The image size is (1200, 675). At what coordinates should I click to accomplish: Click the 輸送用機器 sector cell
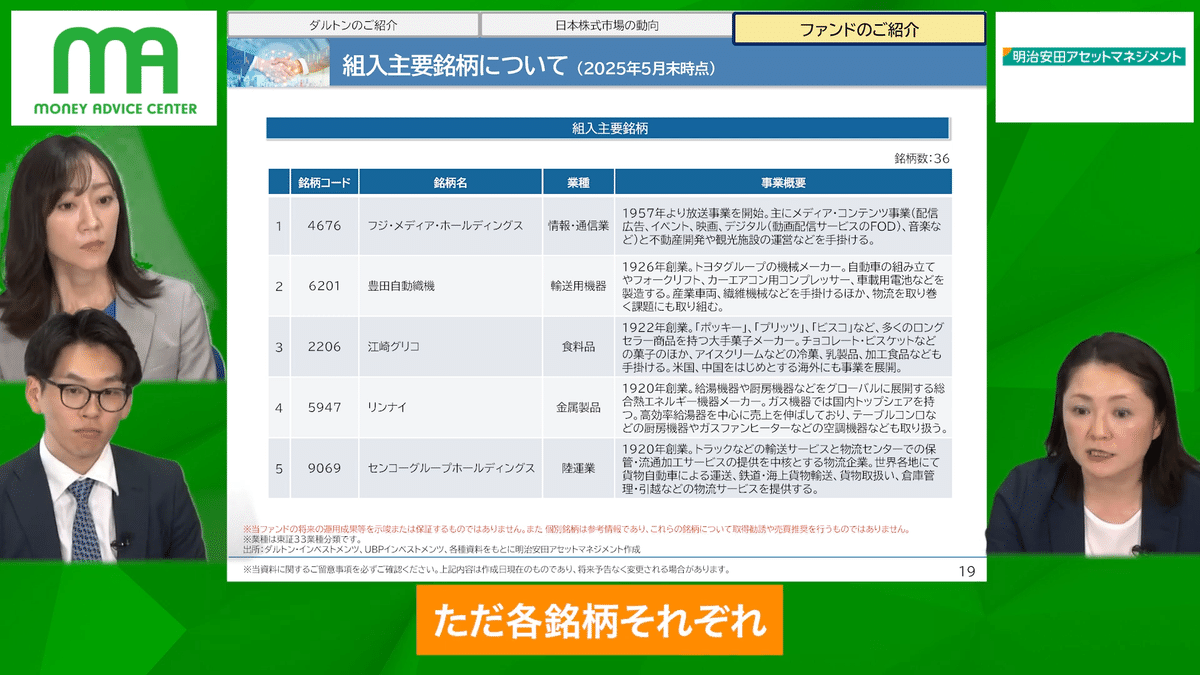tap(578, 286)
